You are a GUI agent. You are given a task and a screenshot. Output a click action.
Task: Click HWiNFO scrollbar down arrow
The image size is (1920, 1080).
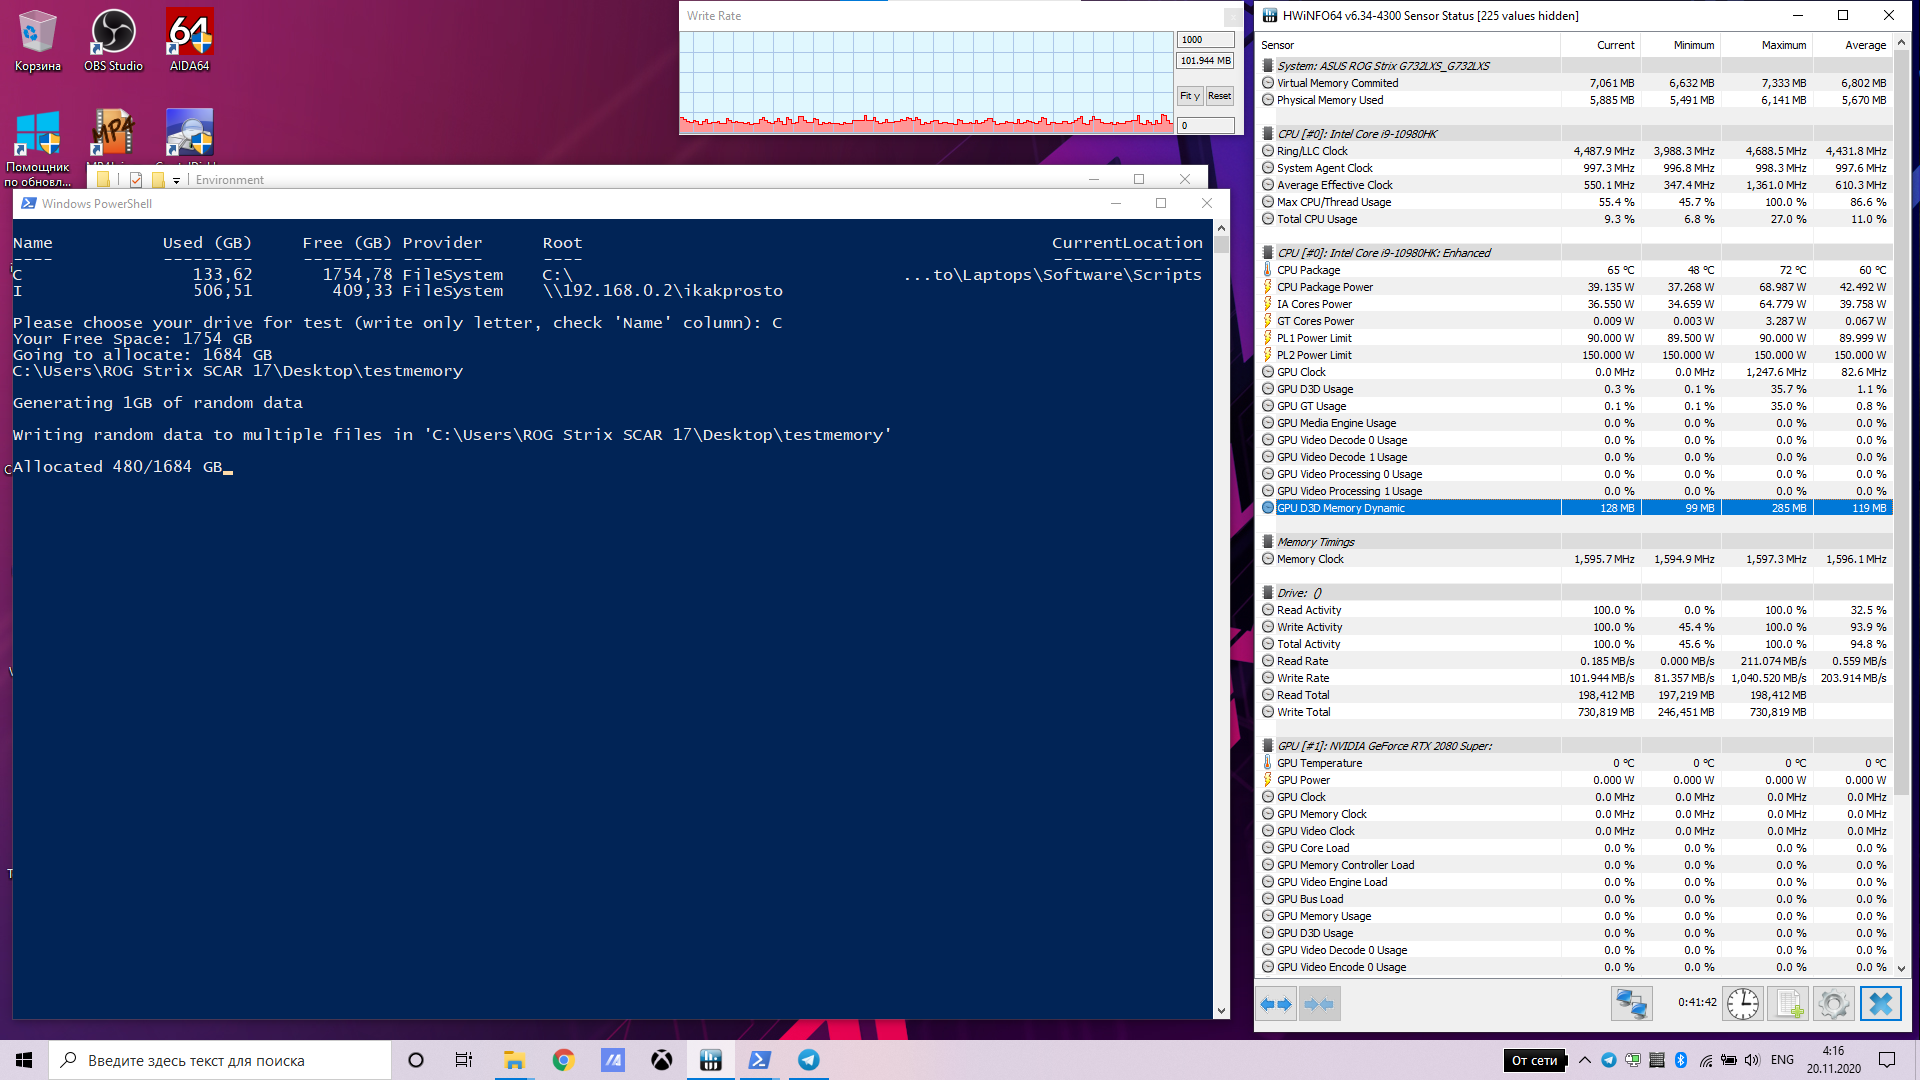click(1901, 968)
